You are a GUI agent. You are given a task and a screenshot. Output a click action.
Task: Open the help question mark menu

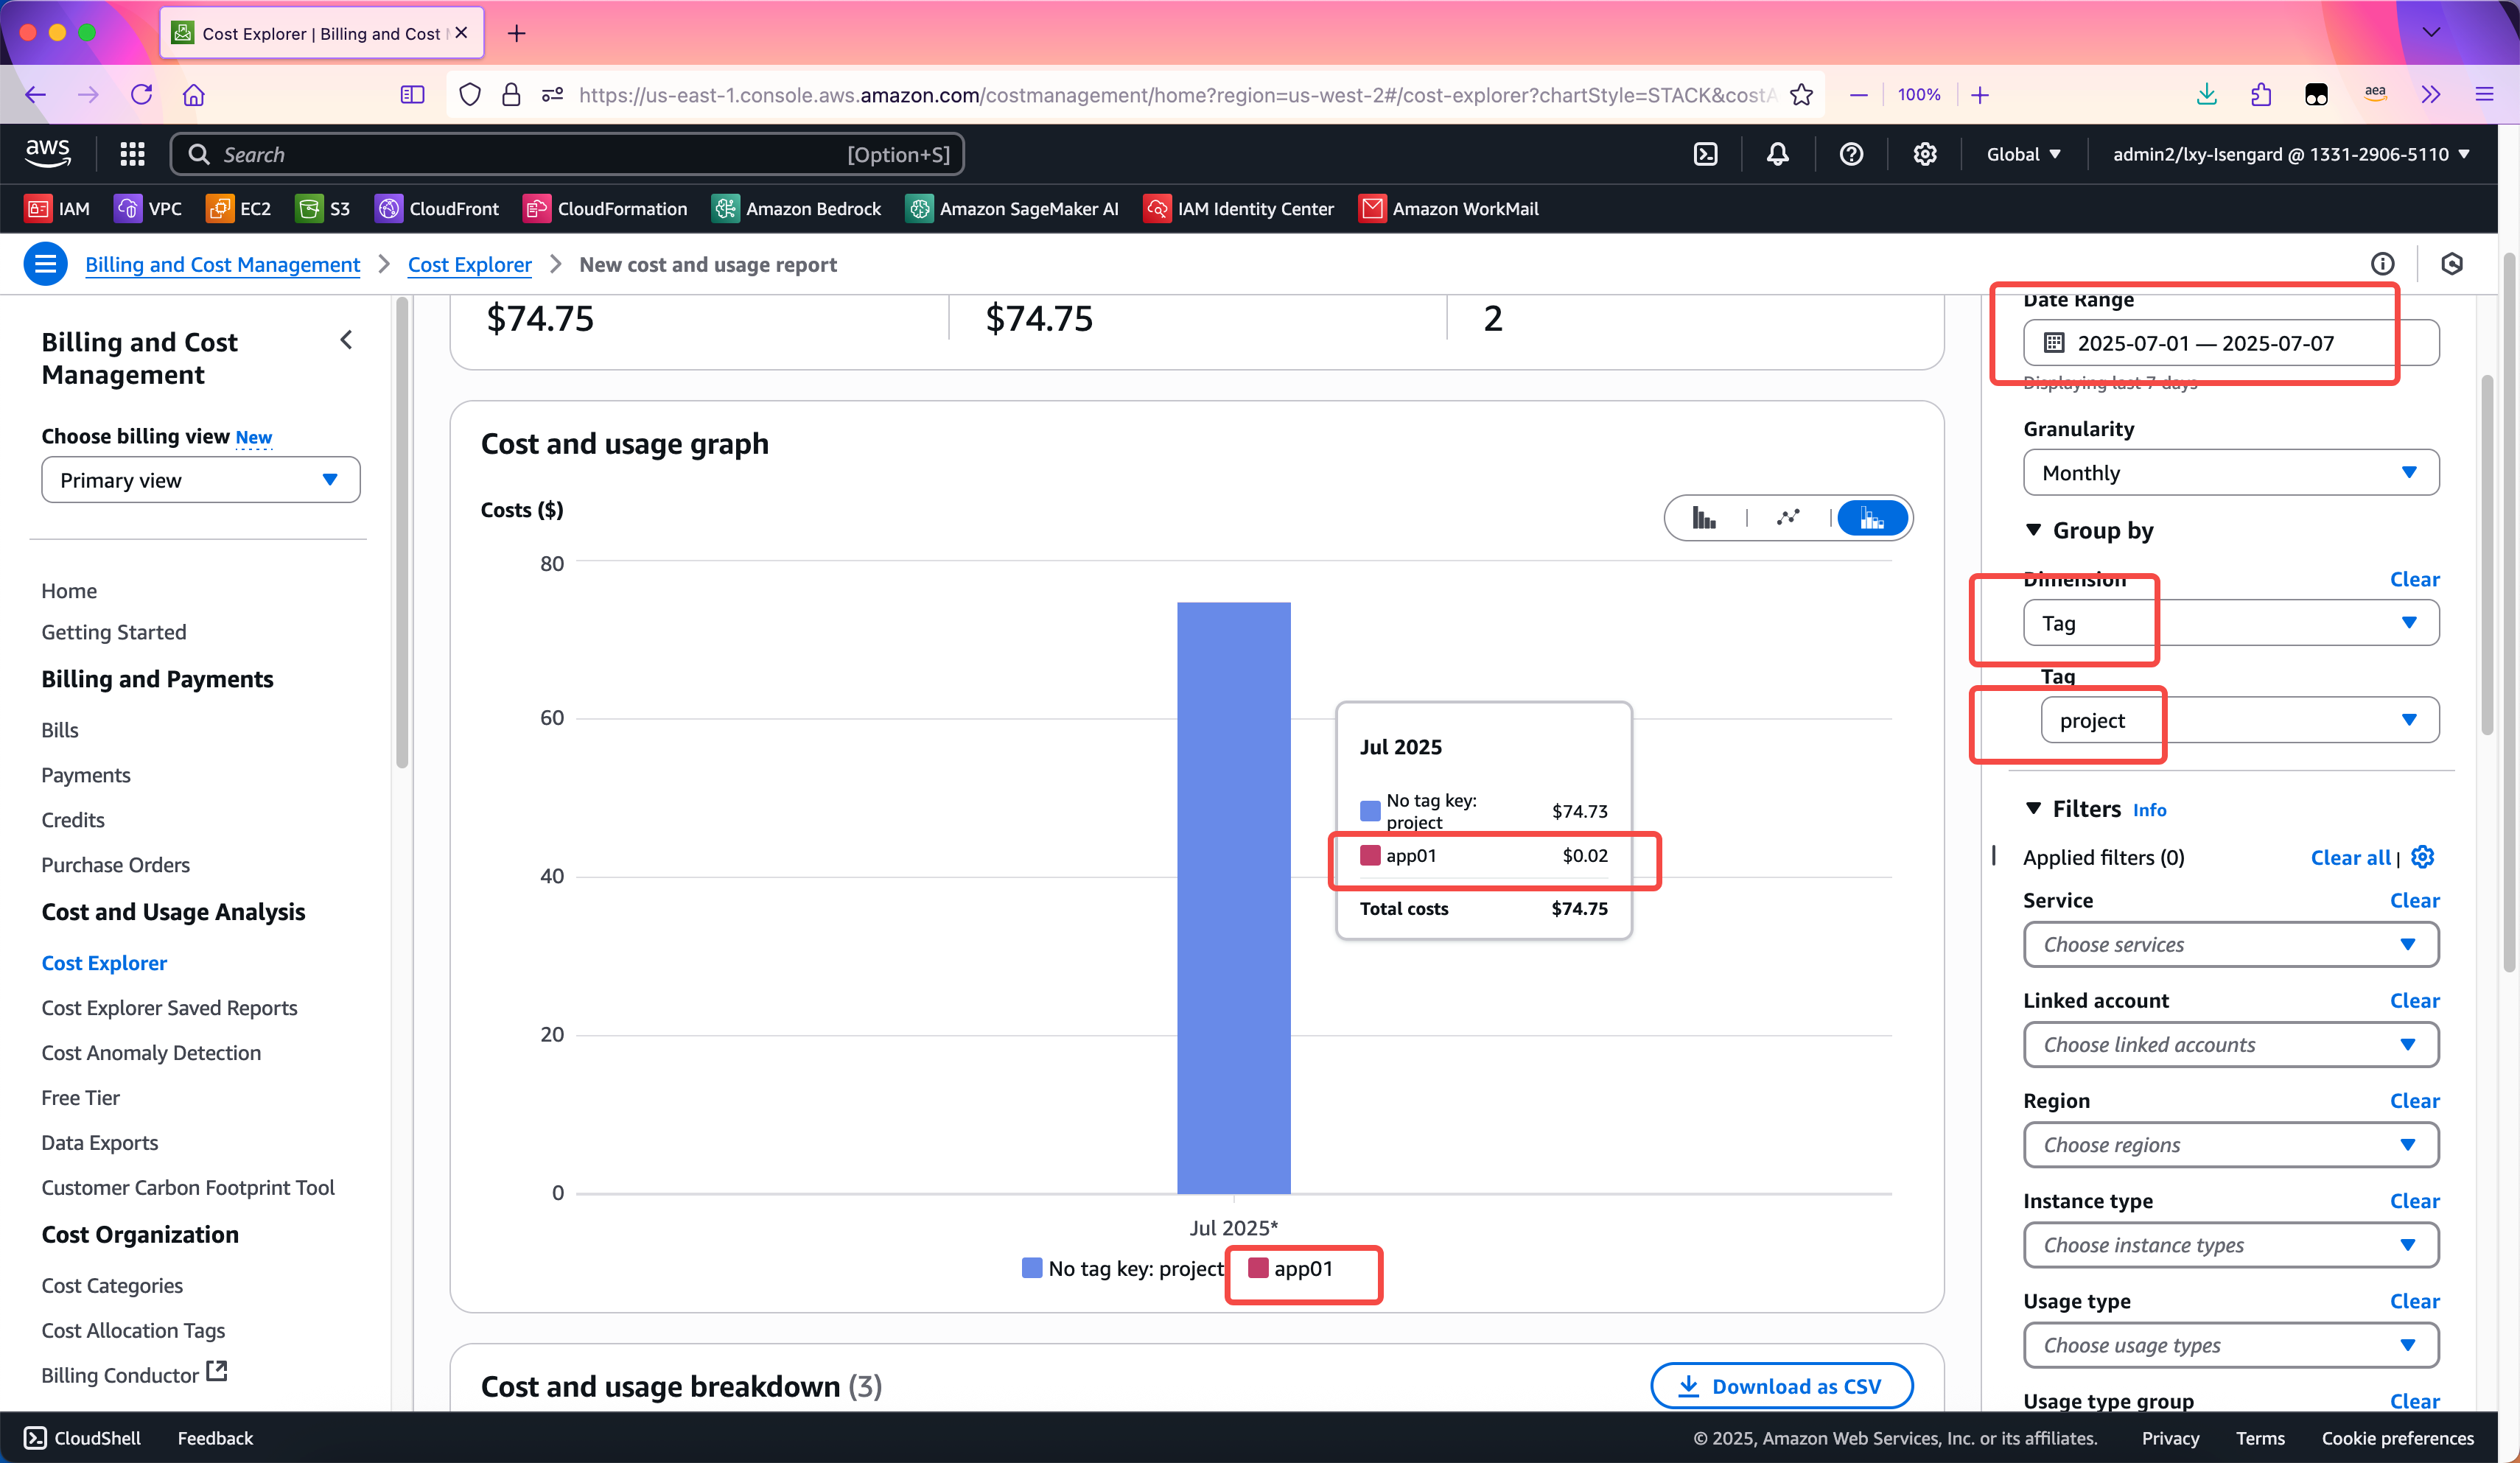pyautogui.click(x=1851, y=154)
